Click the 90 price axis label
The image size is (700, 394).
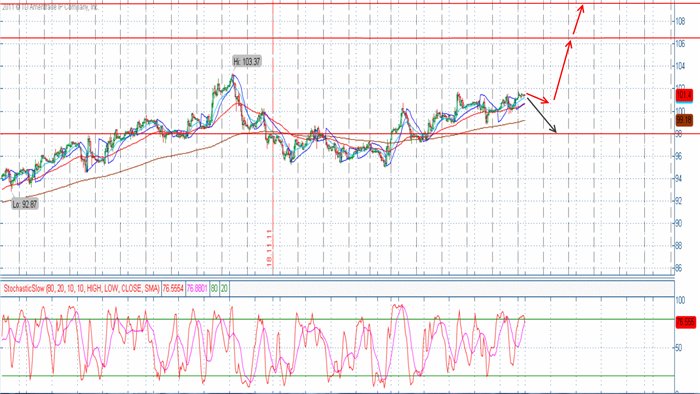(x=679, y=223)
